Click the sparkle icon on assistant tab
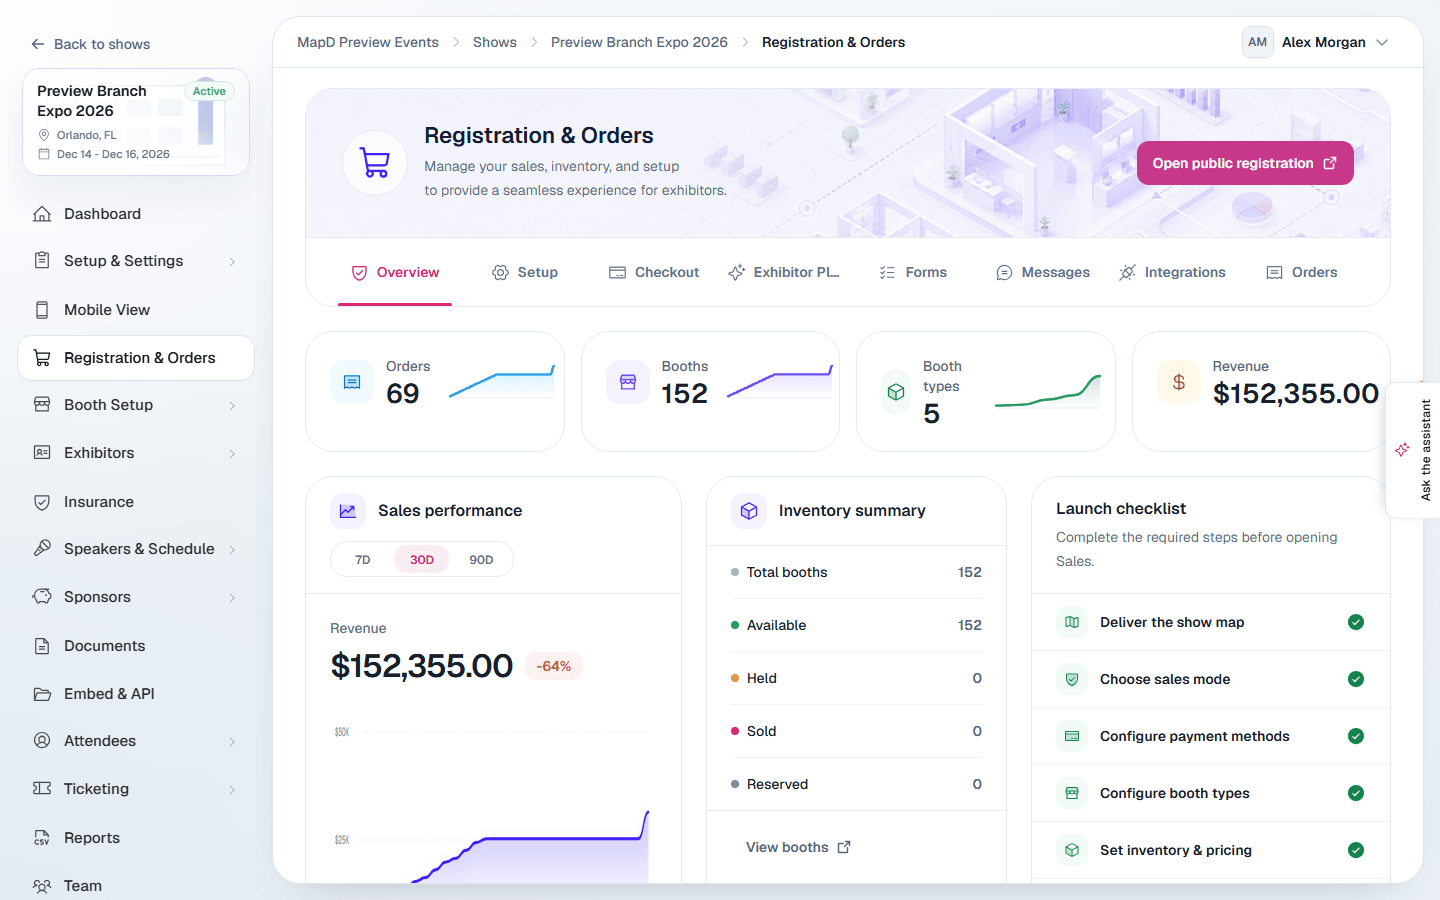The width and height of the screenshot is (1440, 900). (x=1402, y=450)
